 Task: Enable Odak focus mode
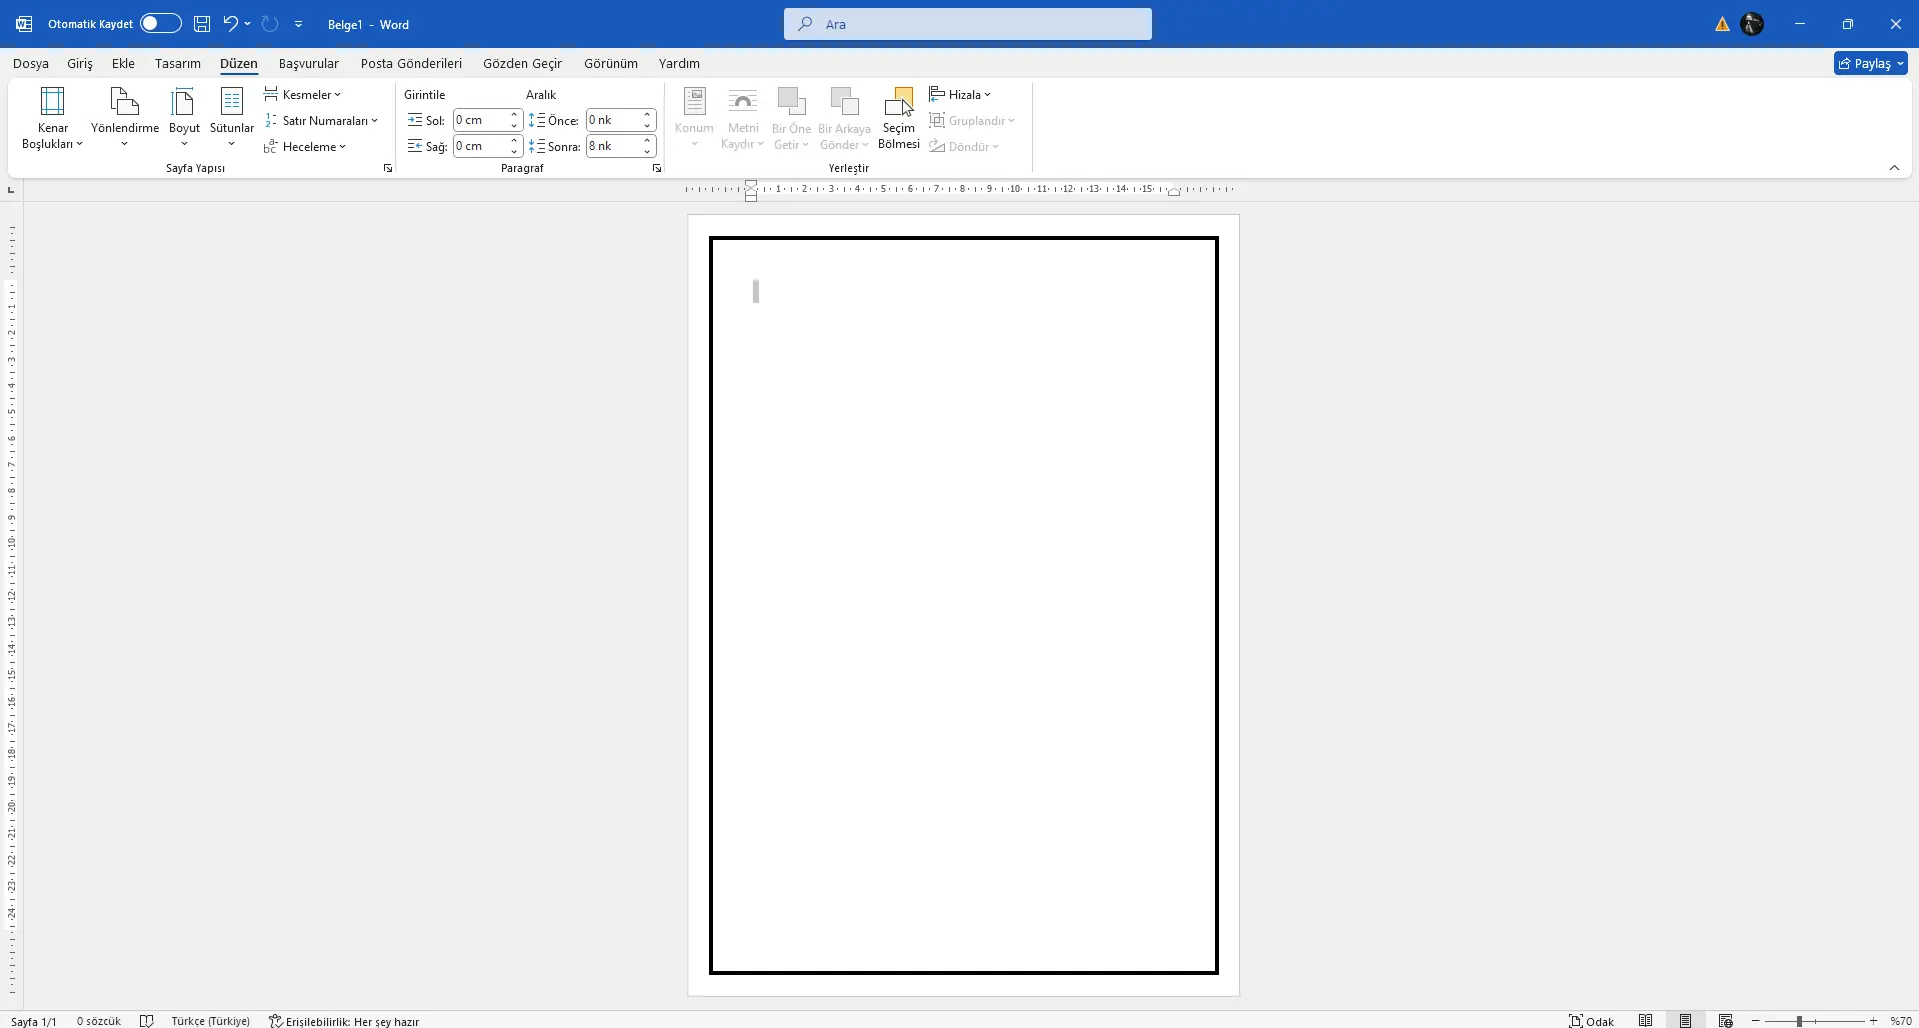[1591, 1021]
